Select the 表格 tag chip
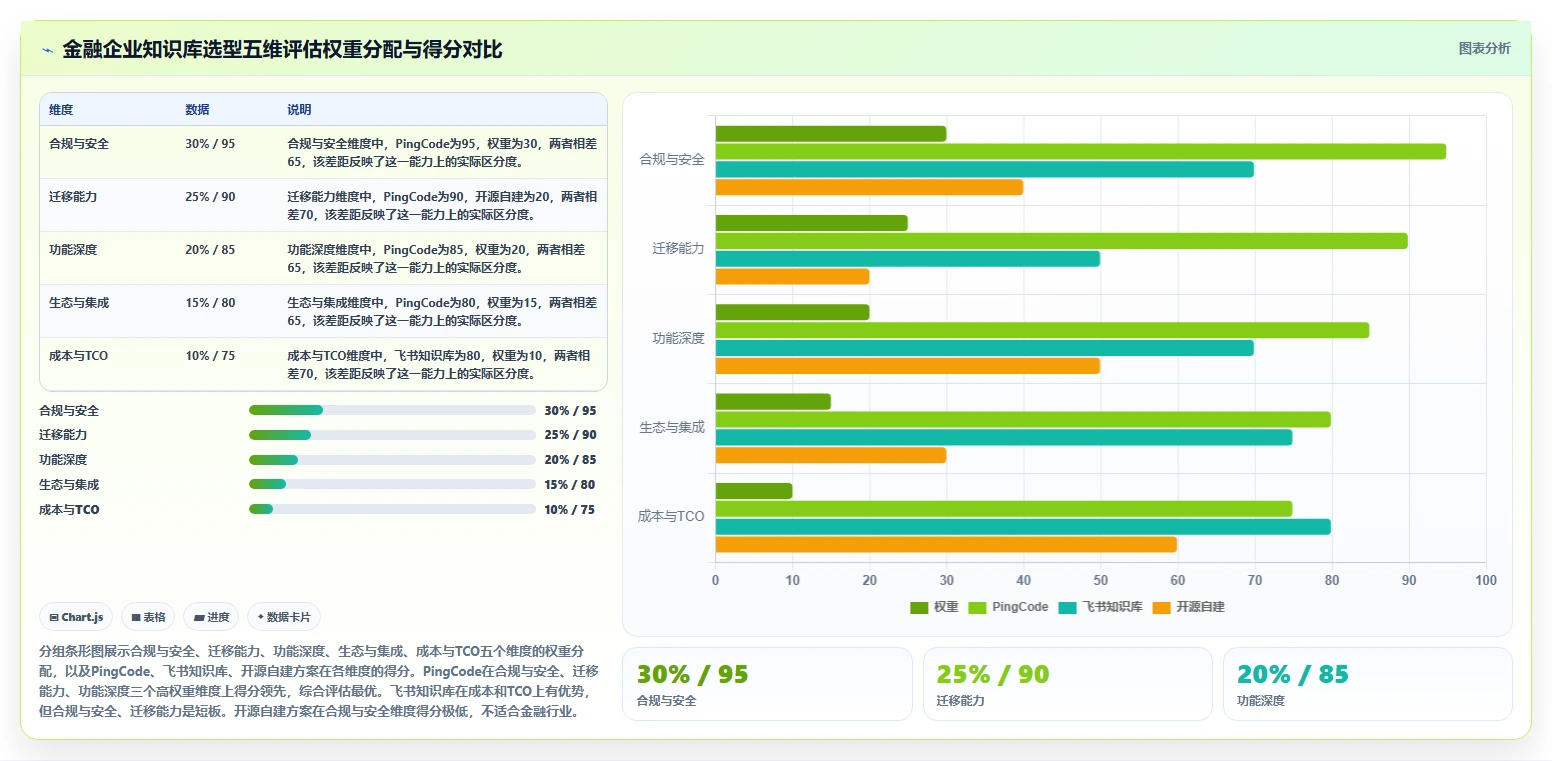Image resolution: width=1552 pixels, height=761 pixels. pyautogui.click(x=148, y=617)
